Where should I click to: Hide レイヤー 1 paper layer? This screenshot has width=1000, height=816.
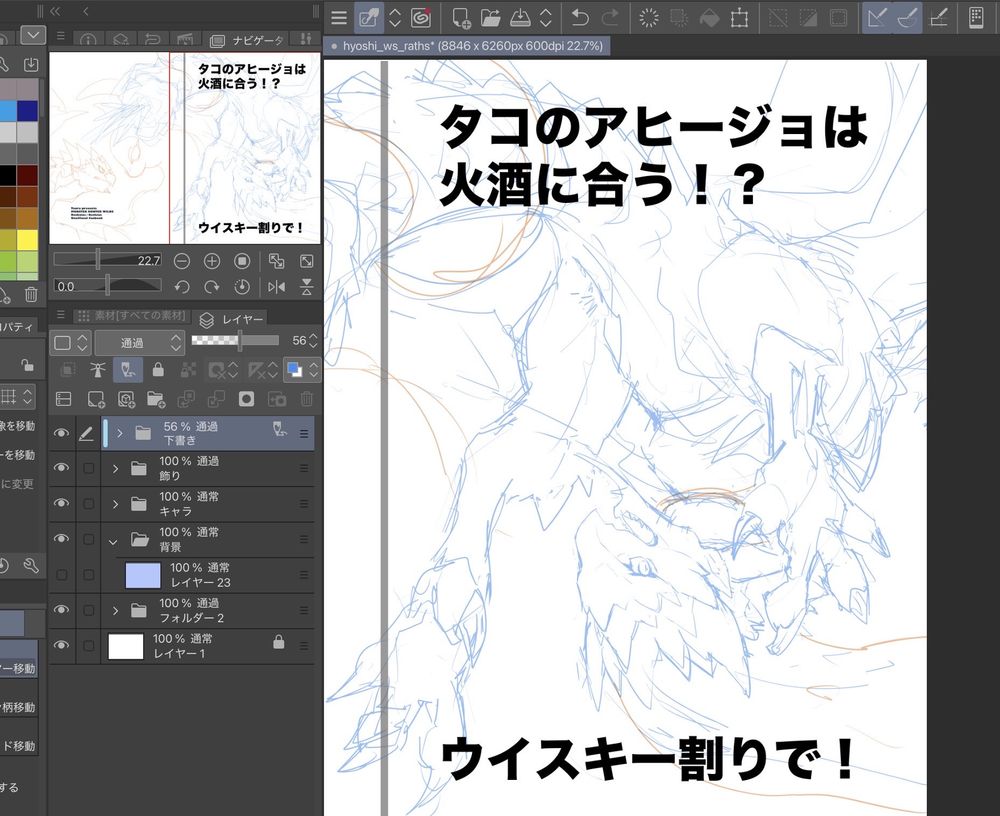61,645
